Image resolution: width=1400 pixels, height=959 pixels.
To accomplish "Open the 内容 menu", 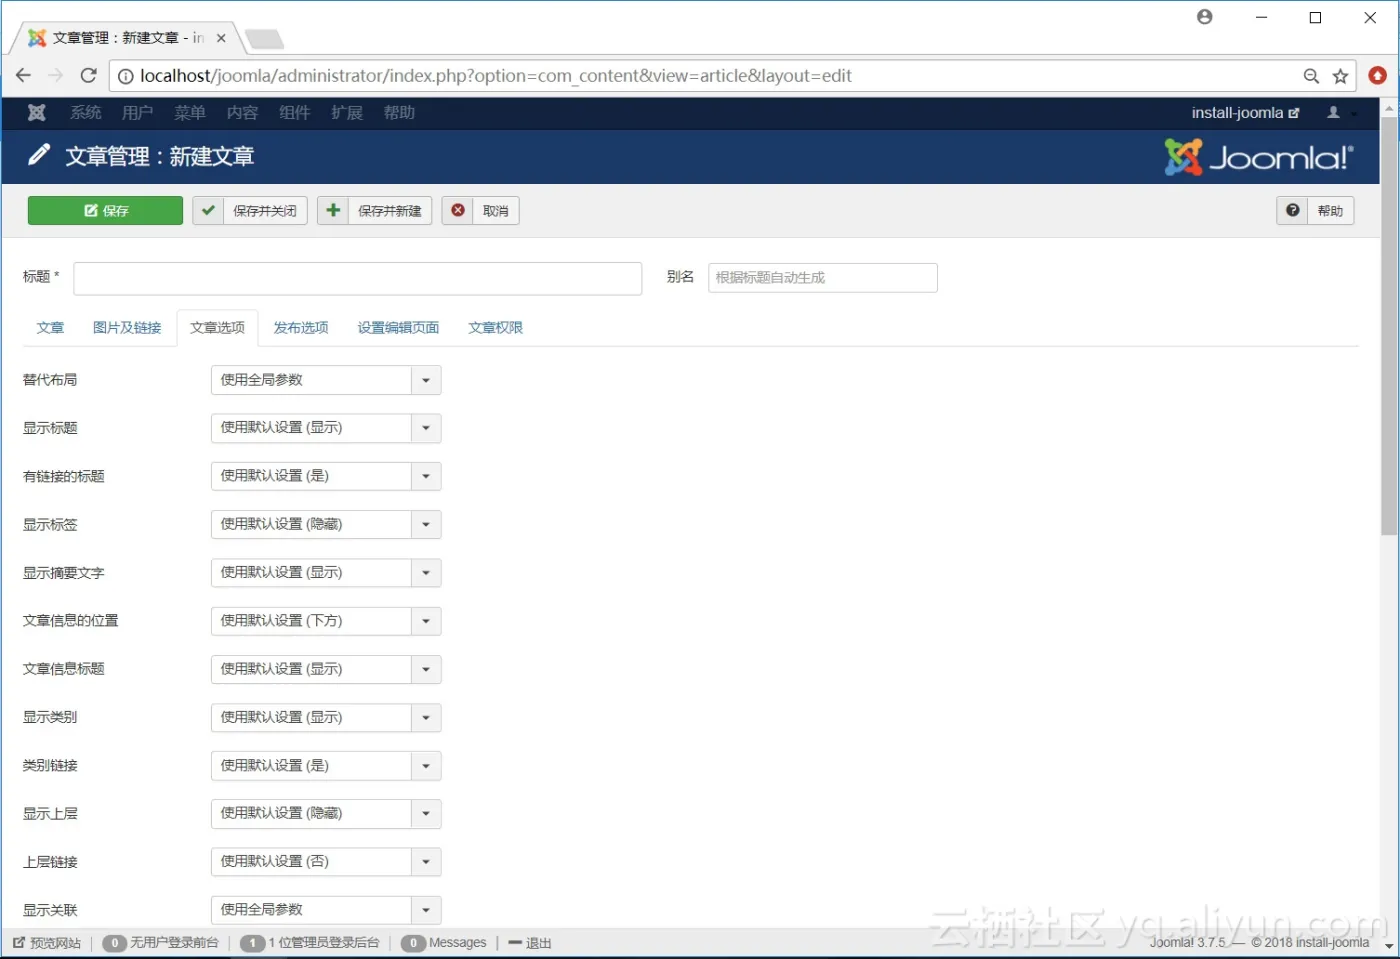I will click(242, 113).
